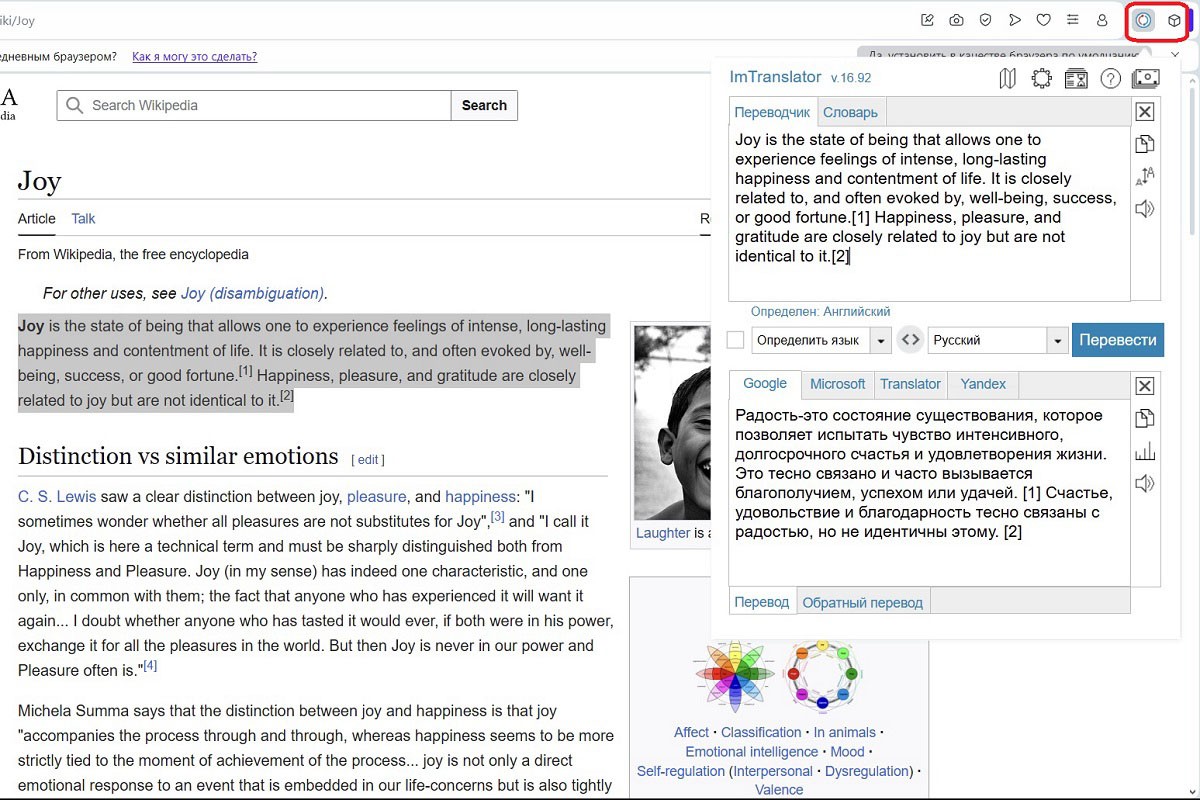Image resolution: width=1200 pixels, height=800 pixels.
Task: Toggle the ImTranslator extension toolbar icon
Action: pos(1144,20)
